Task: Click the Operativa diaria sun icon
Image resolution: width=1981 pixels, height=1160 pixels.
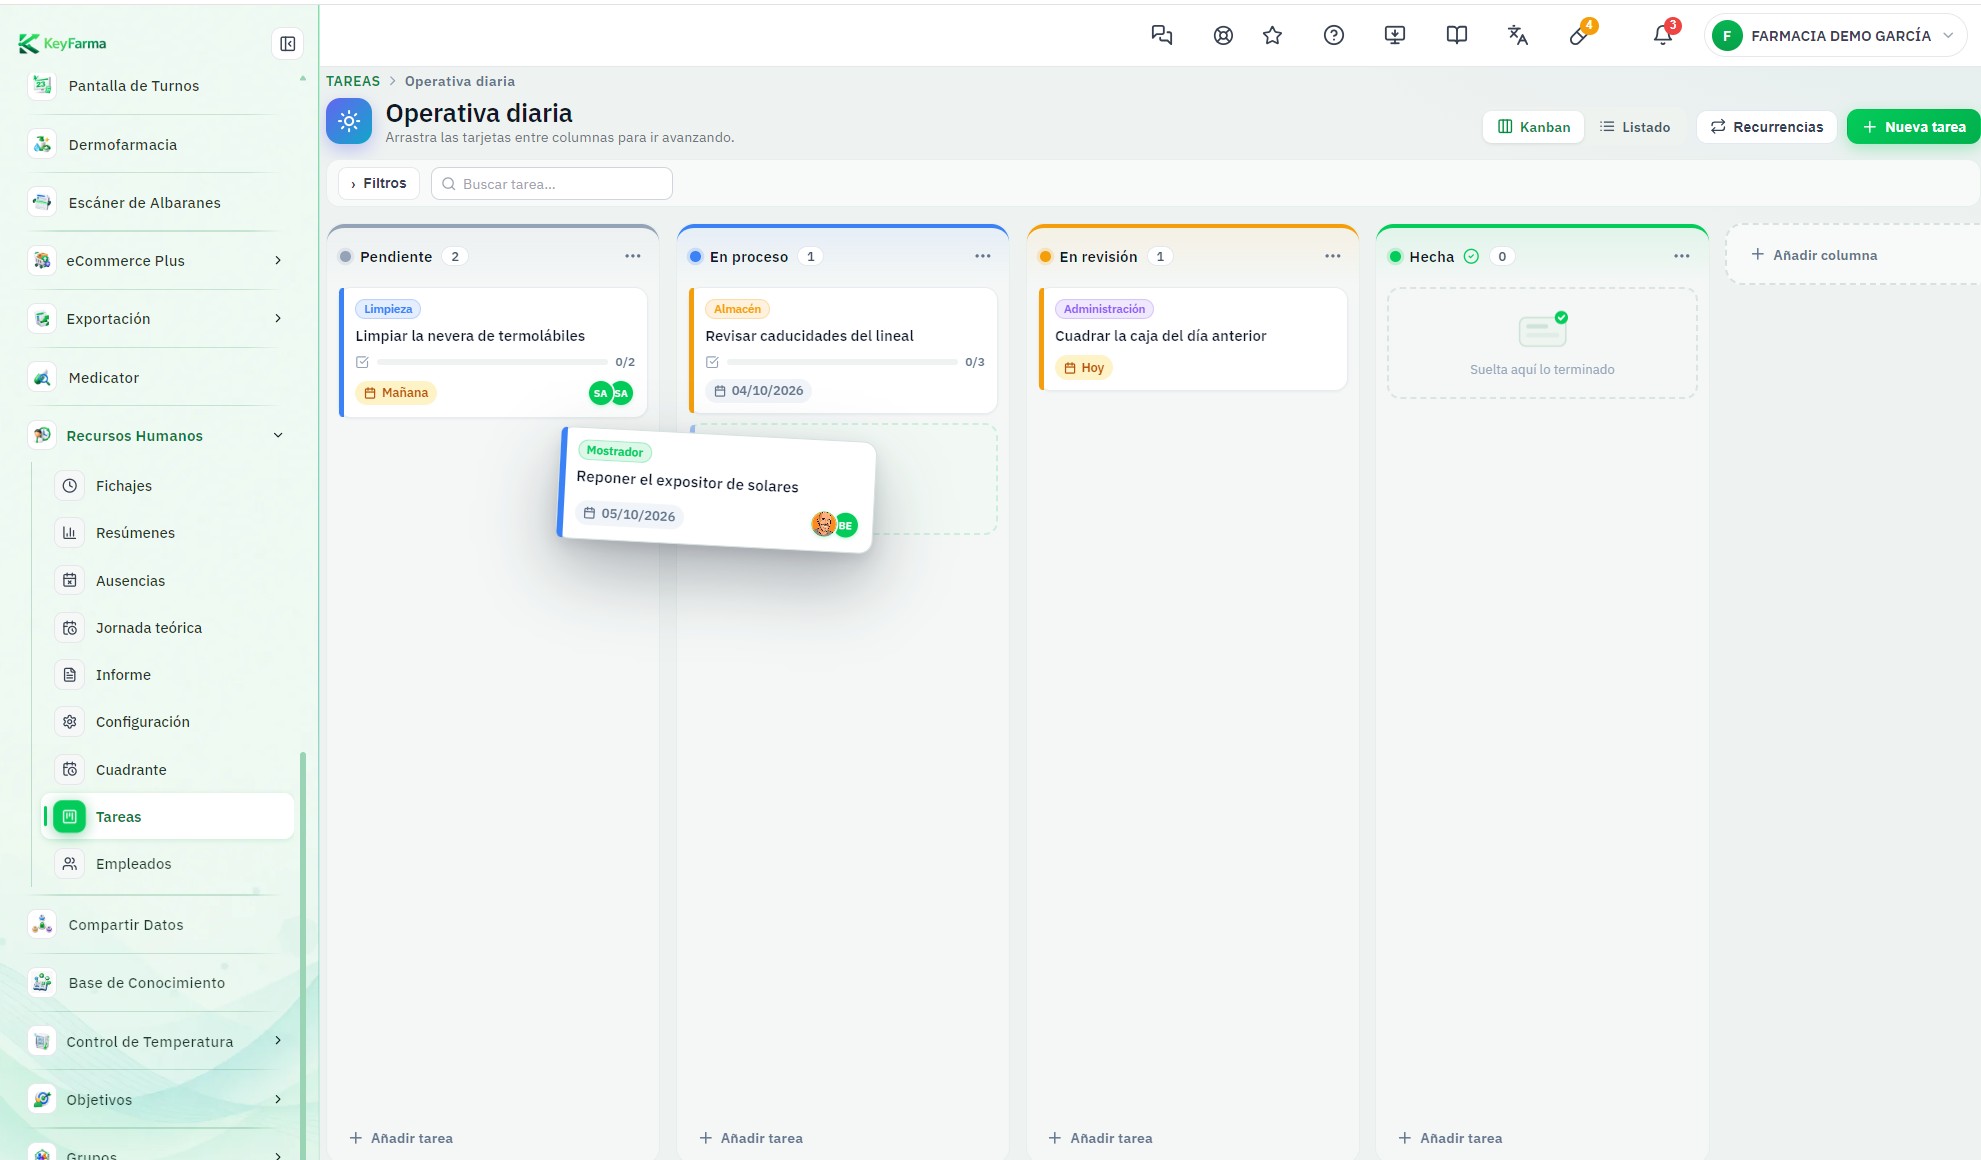Action: [x=349, y=122]
